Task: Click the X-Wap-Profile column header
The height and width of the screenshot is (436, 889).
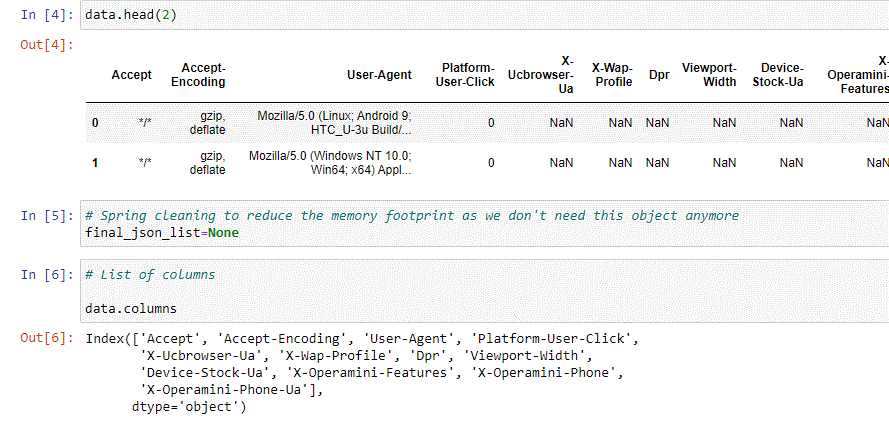Action: (x=612, y=75)
